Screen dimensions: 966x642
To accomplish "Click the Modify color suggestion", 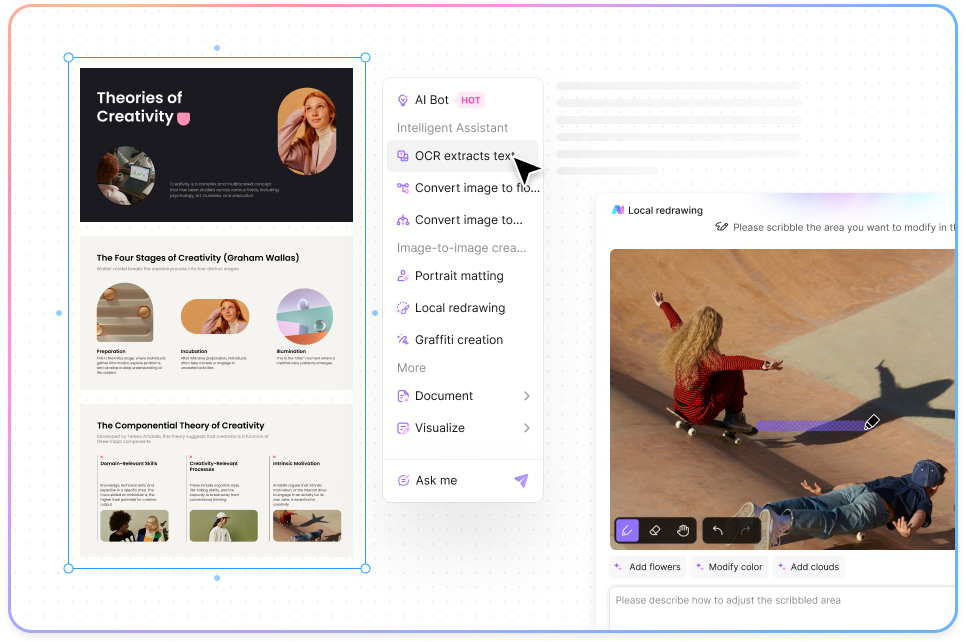I will [x=728, y=567].
